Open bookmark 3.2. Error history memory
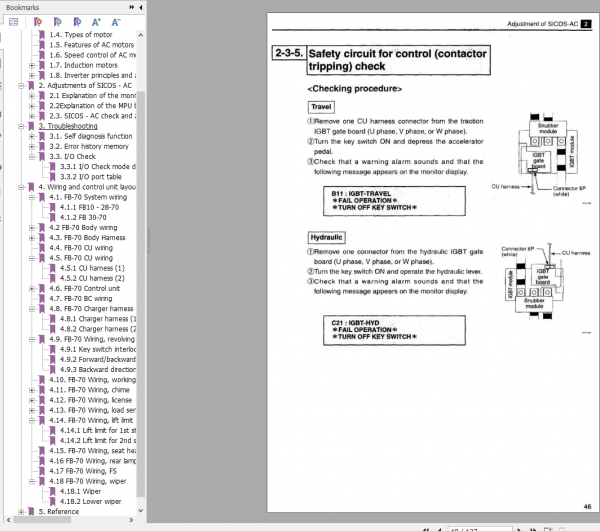Screen dimensions: 600x531 tap(89, 146)
